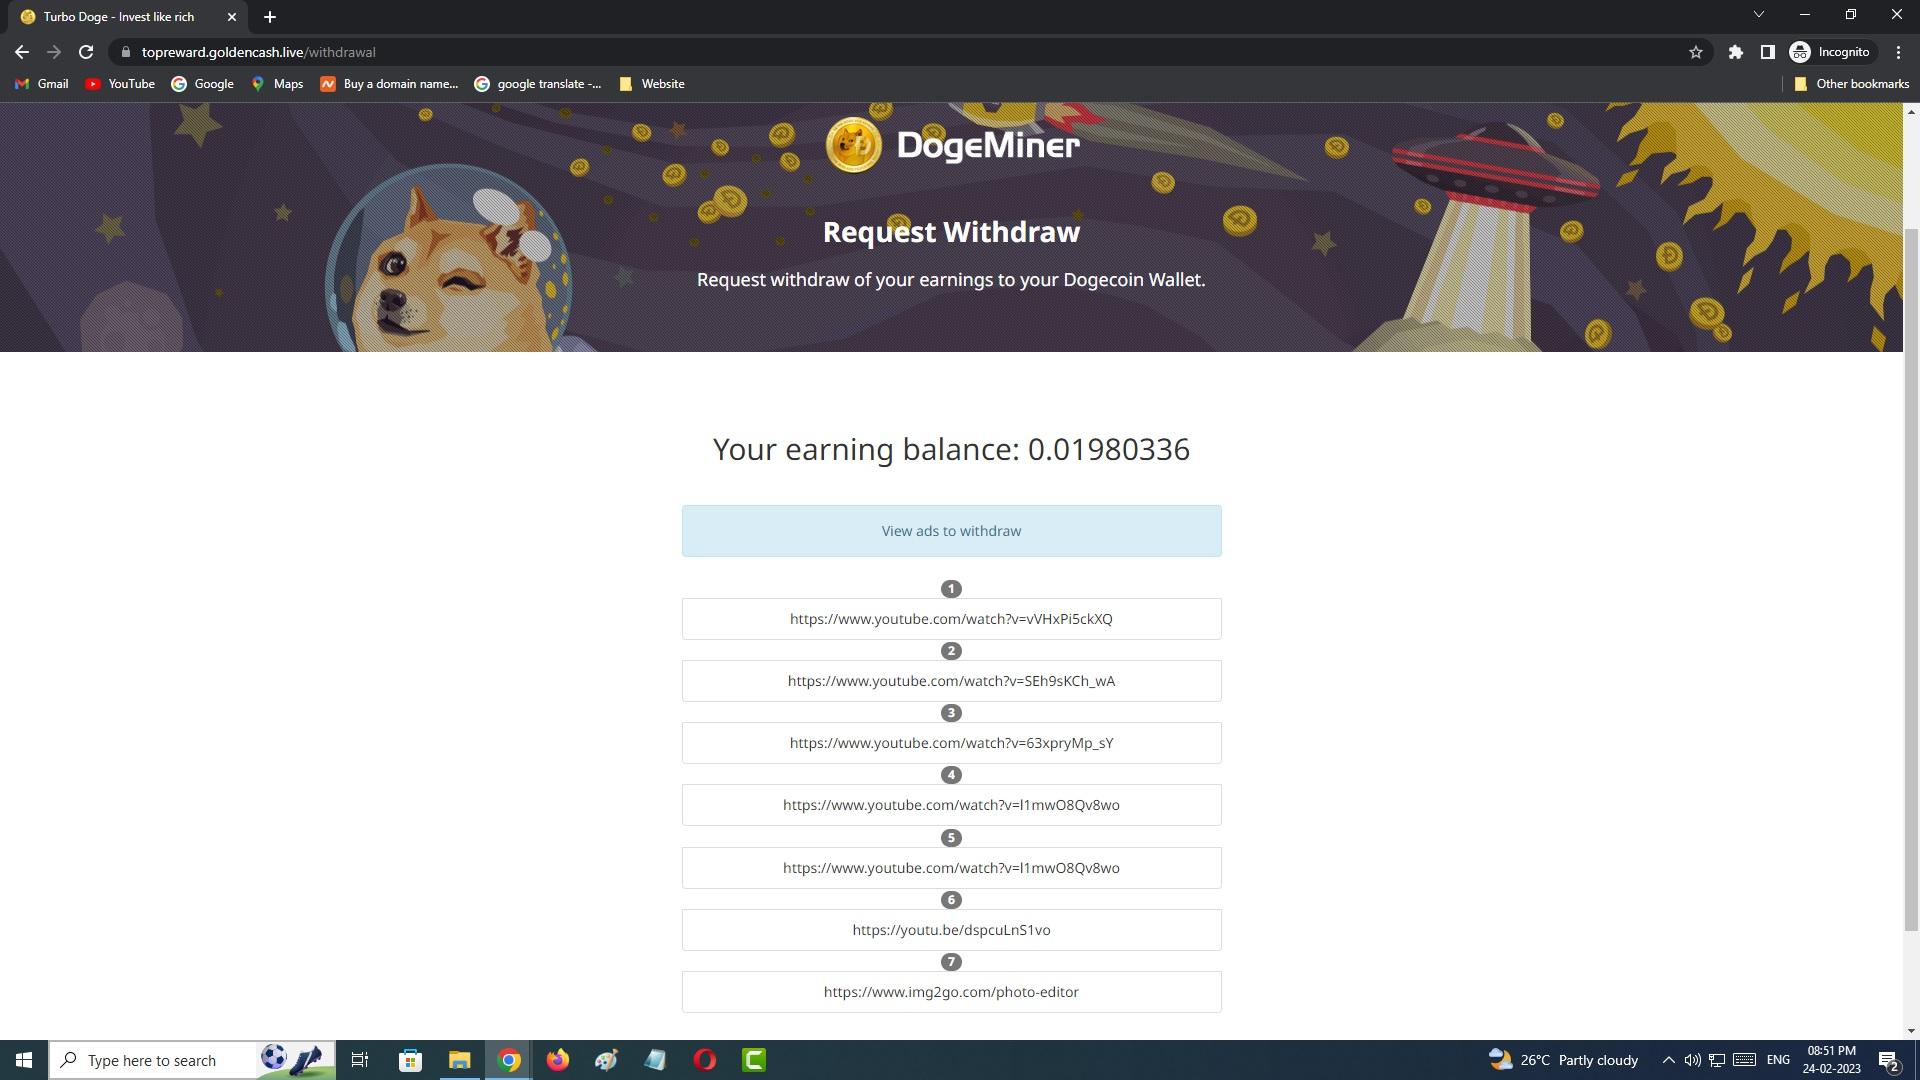Click the Chrome forward navigation arrow
Viewport: 1920px width, 1080px height.
coord(53,51)
